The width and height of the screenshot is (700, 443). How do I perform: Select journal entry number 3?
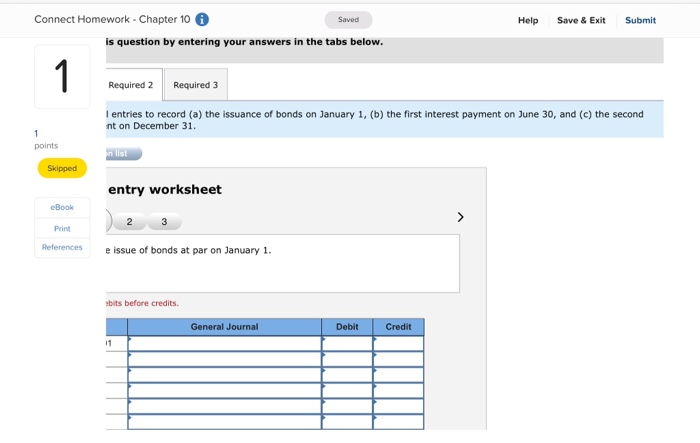(x=164, y=222)
